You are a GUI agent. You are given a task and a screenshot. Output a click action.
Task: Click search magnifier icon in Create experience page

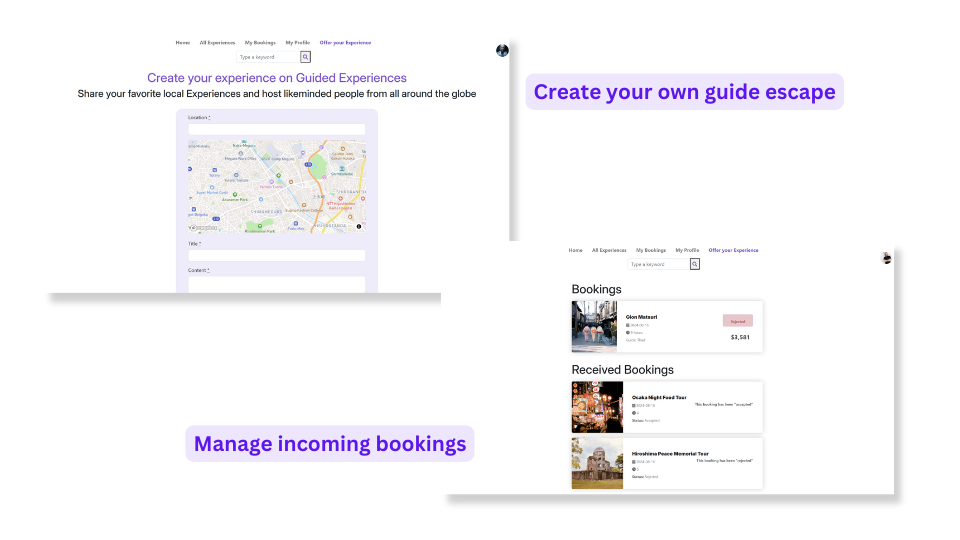point(306,57)
